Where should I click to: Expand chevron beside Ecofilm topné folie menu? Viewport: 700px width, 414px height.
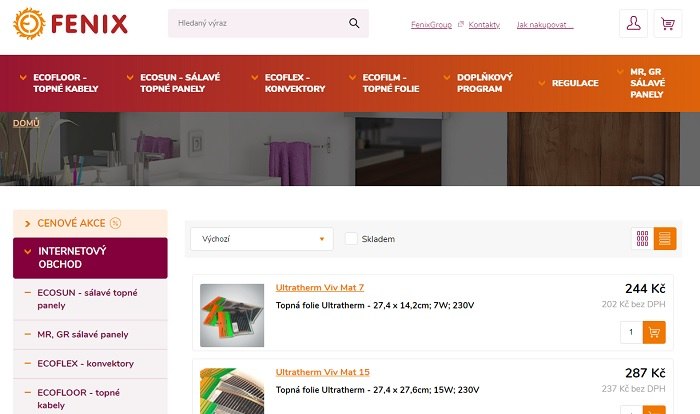click(352, 78)
